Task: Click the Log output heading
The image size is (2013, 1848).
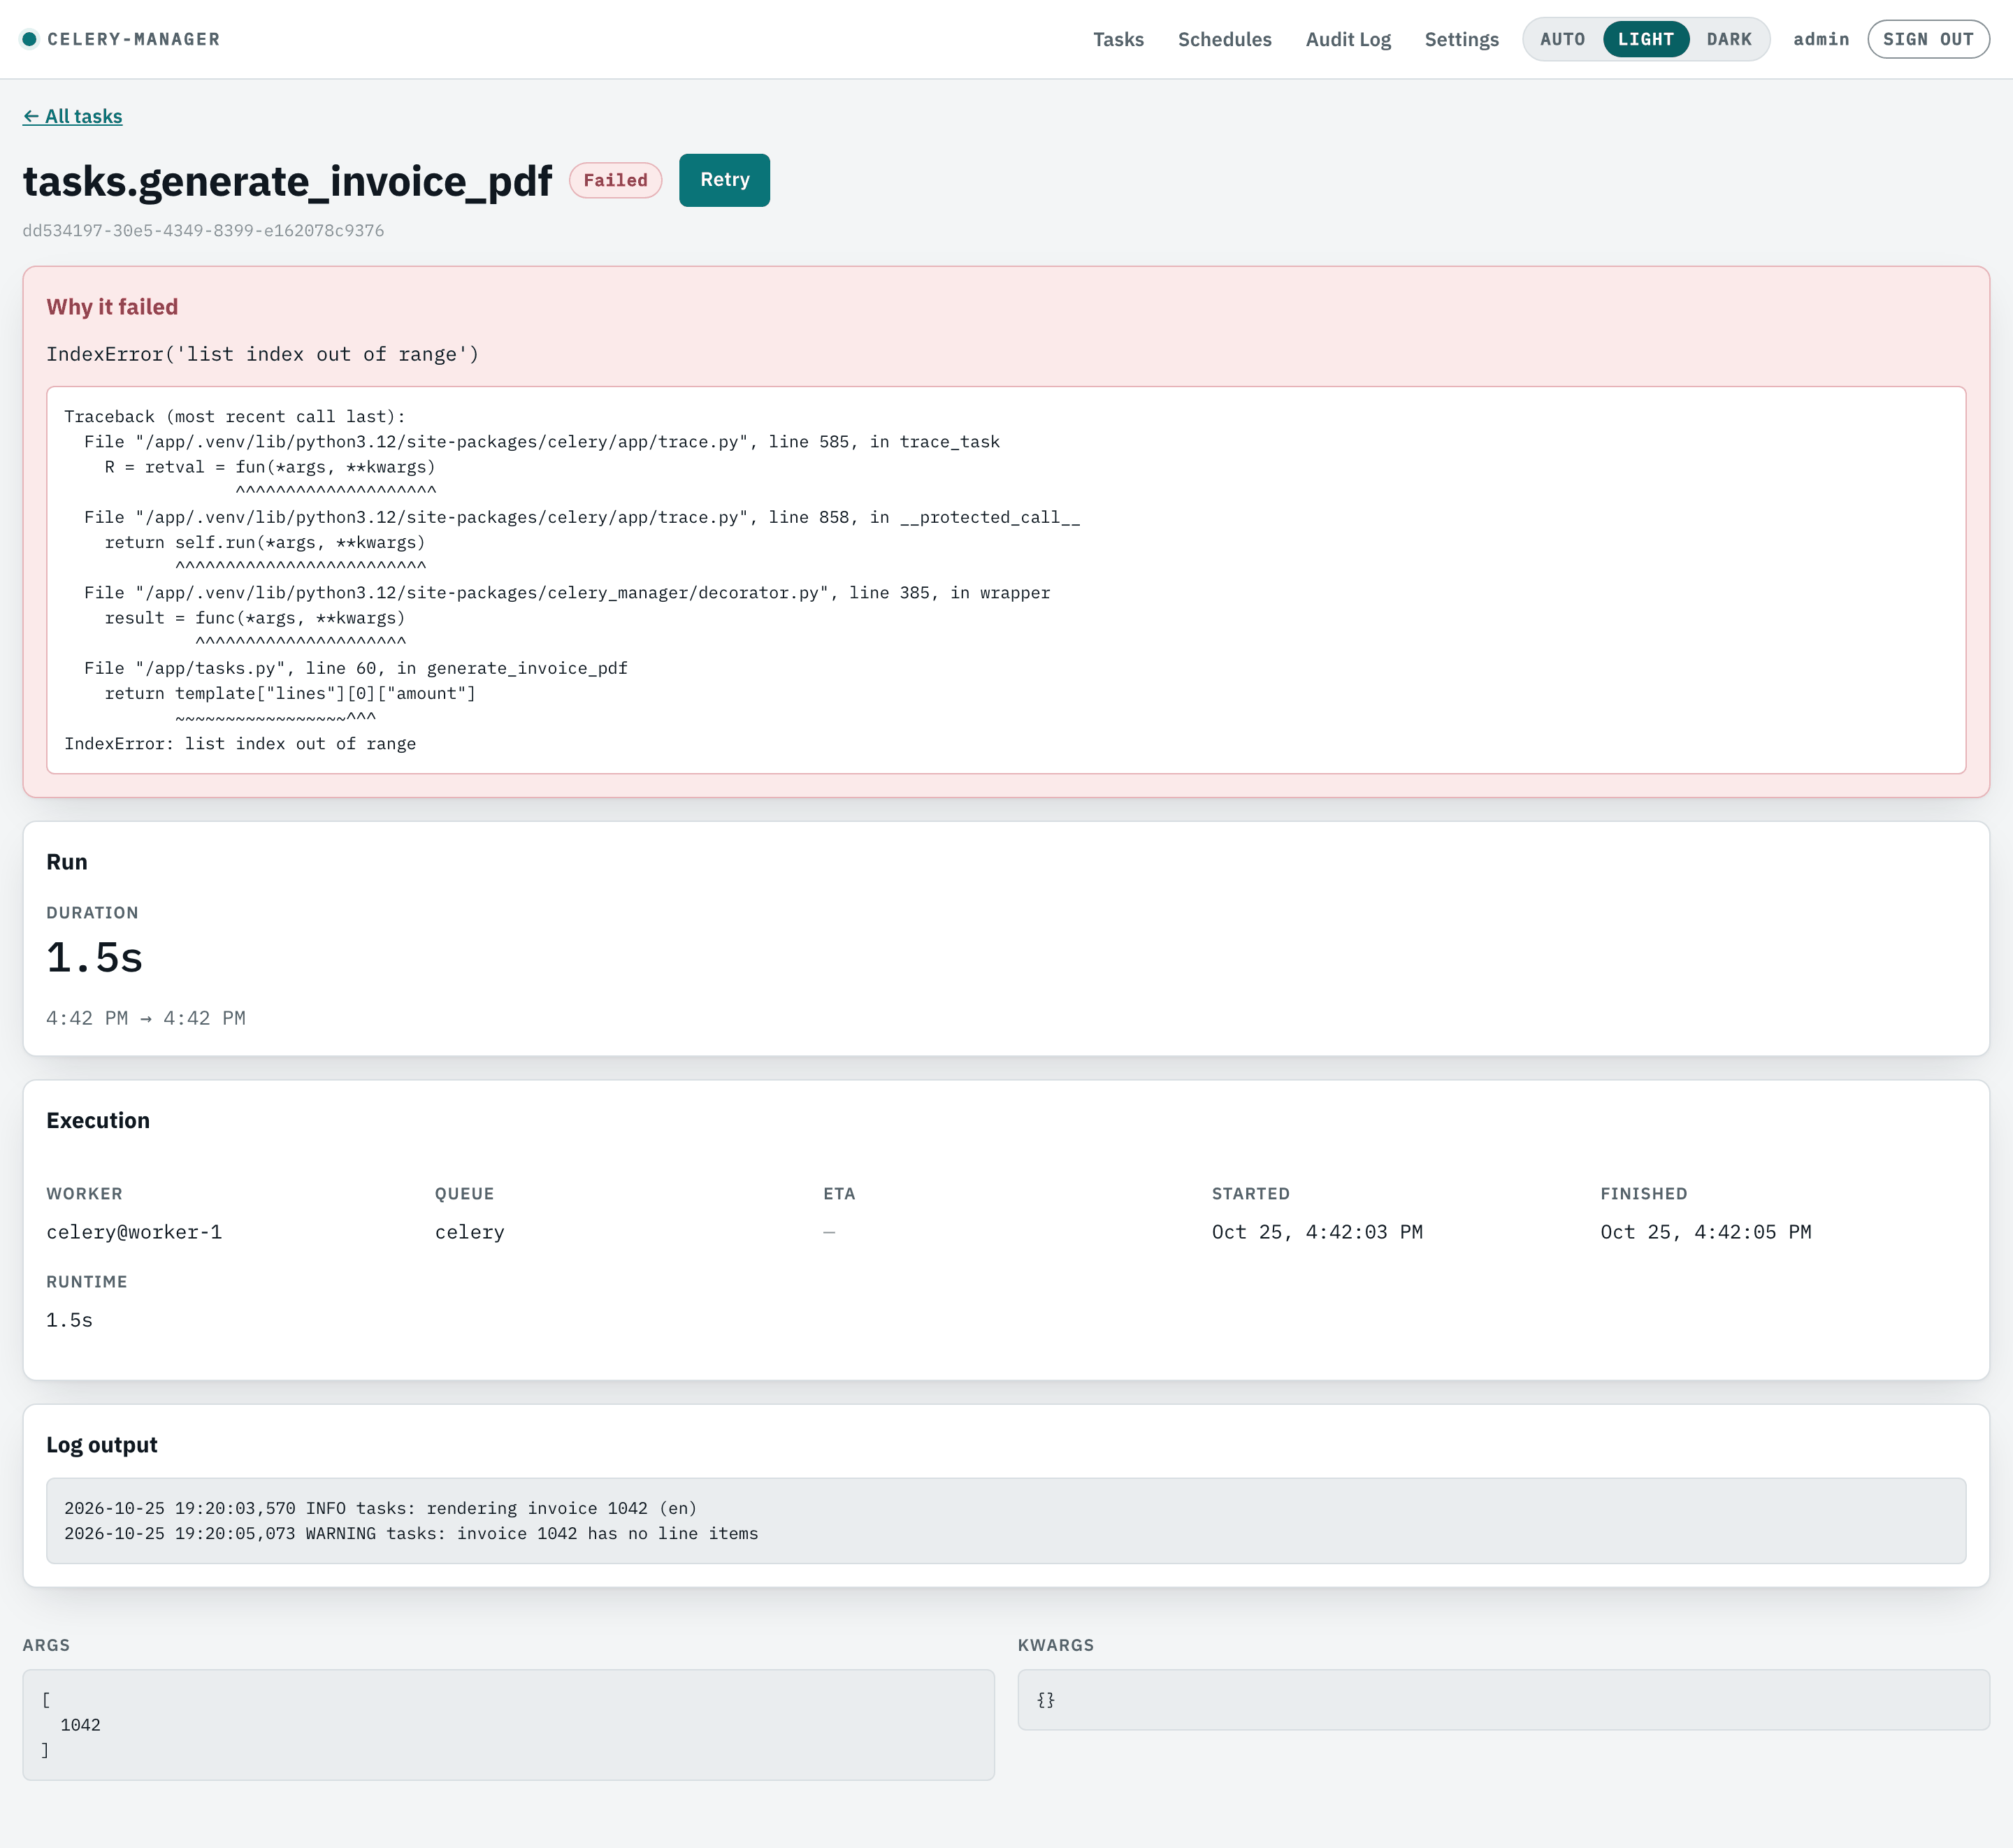Action: (102, 1445)
